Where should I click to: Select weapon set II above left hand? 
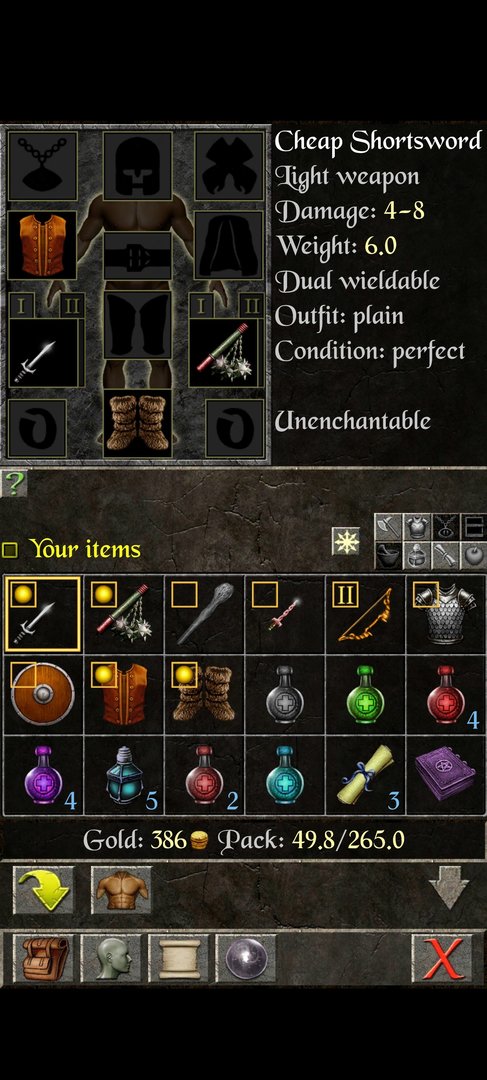coord(71,305)
